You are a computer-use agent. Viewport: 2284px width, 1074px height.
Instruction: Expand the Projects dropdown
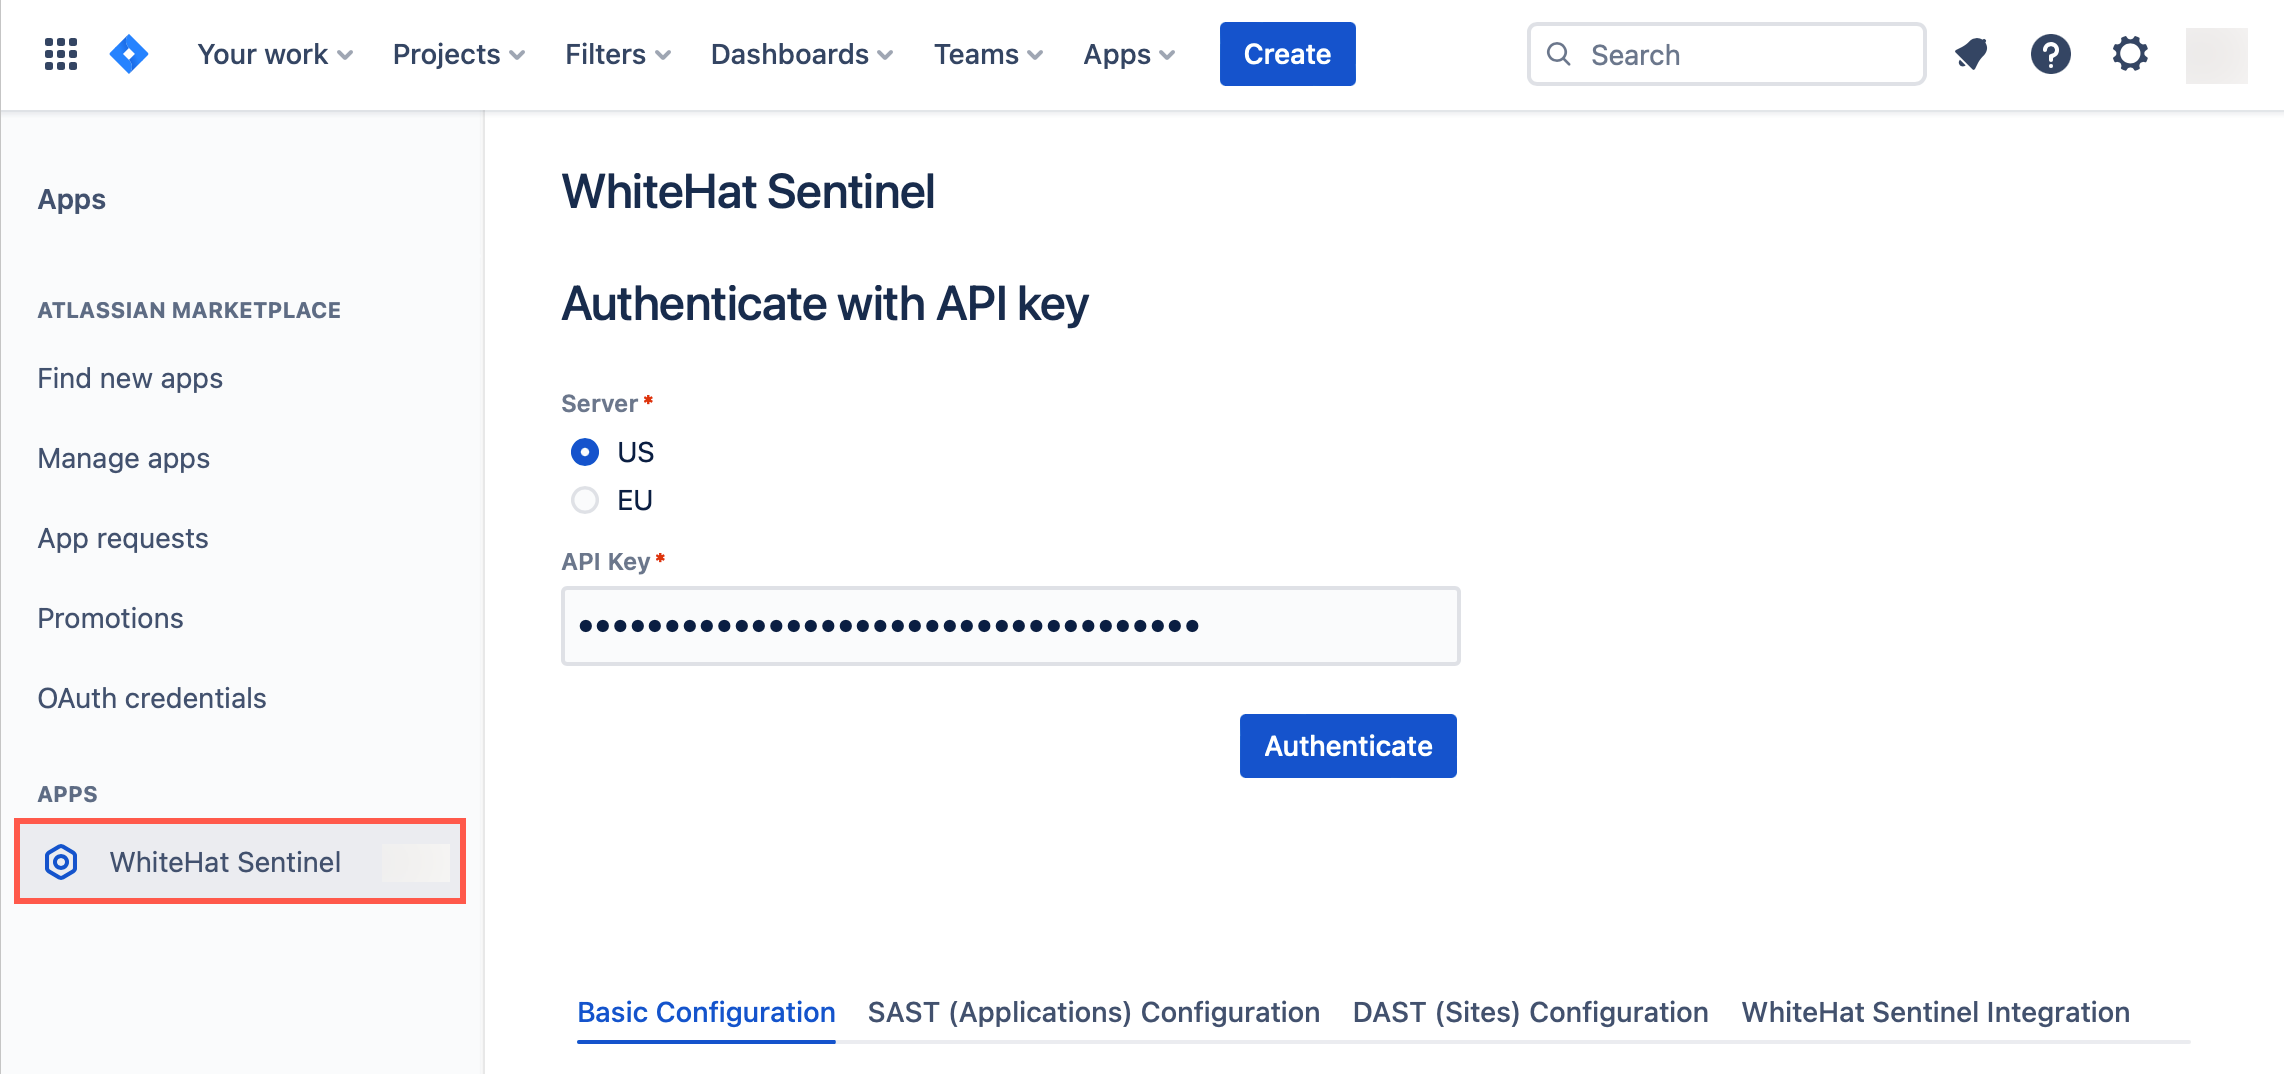459,54
